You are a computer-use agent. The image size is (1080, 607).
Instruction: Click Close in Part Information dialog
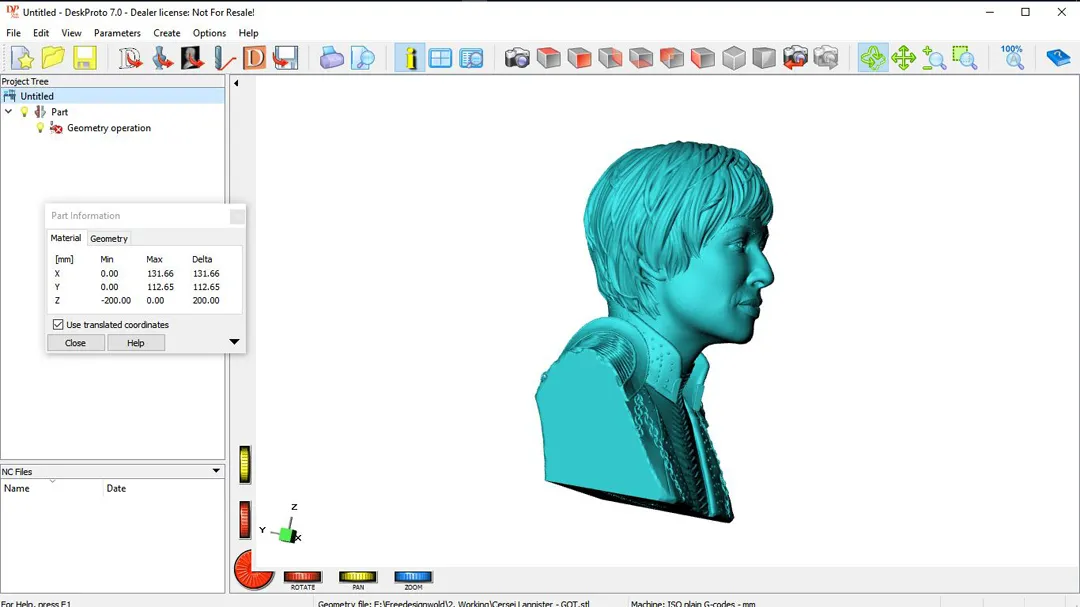click(76, 343)
